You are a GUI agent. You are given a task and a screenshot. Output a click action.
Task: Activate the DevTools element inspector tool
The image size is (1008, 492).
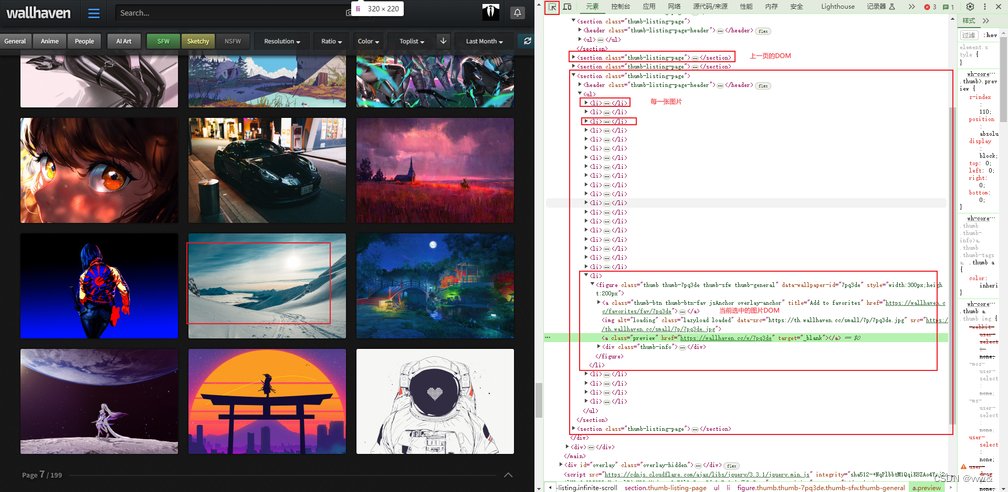point(552,6)
